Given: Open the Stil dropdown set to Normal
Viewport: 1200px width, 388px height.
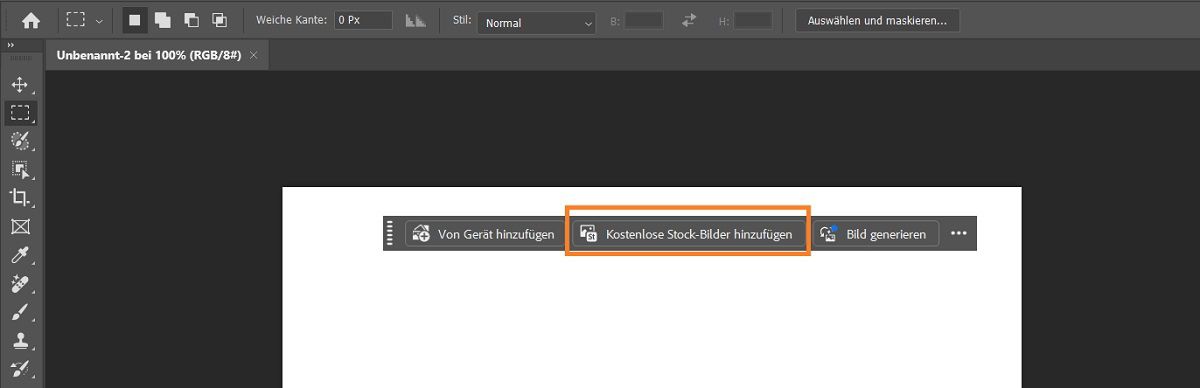Looking at the screenshot, I should (537, 22).
